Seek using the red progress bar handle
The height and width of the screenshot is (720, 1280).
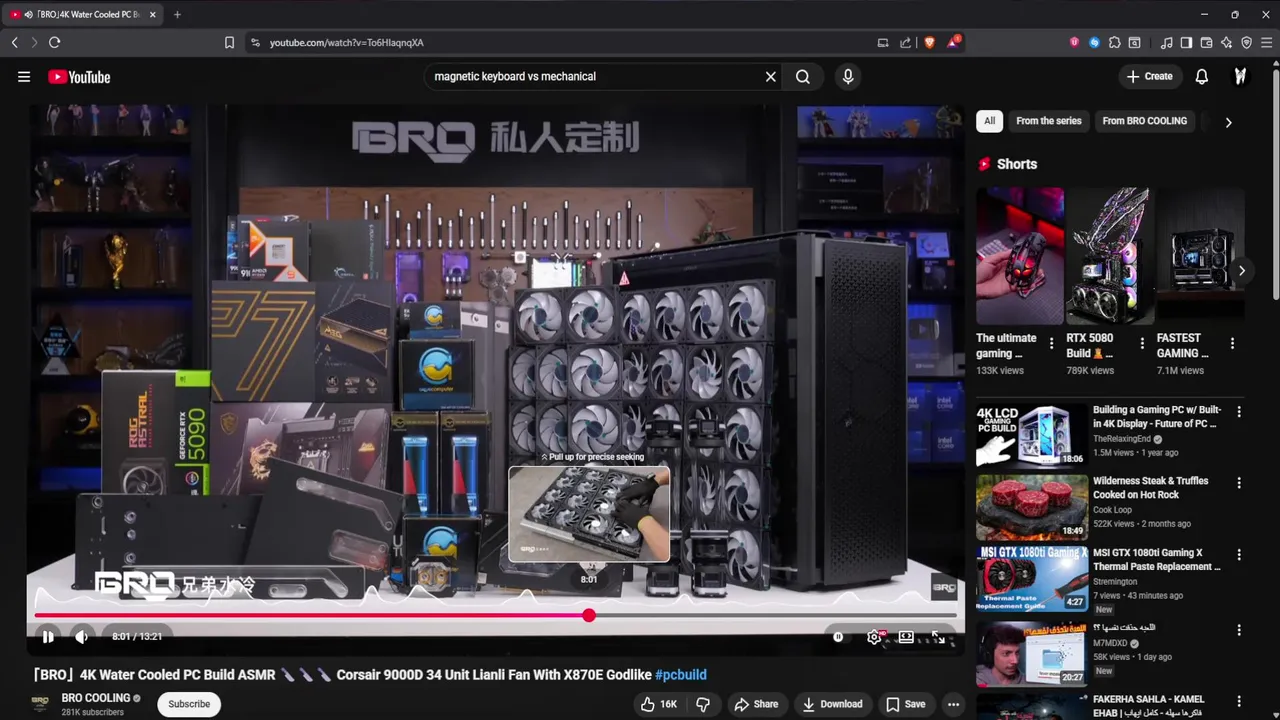589,615
